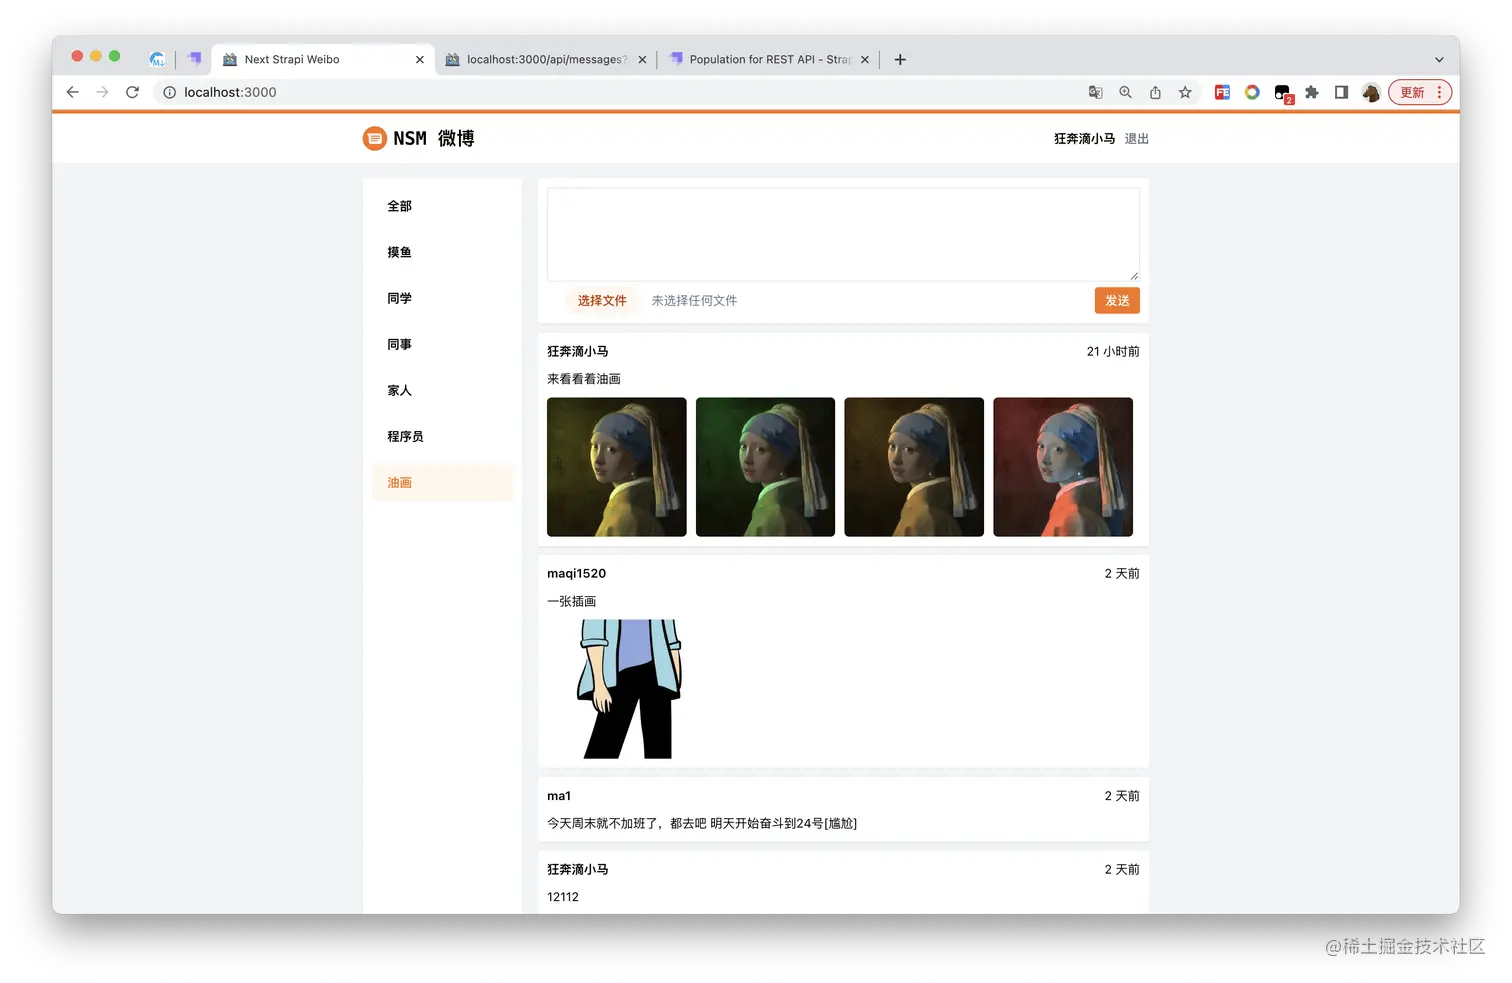
Task: Bookmark this page with the star icon
Action: pos(1185,92)
